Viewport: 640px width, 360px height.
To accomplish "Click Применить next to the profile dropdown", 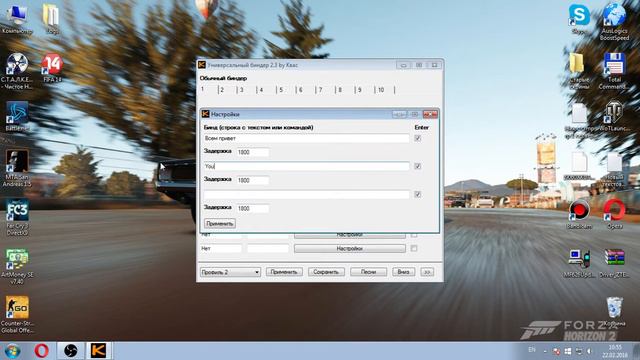I will click(284, 272).
